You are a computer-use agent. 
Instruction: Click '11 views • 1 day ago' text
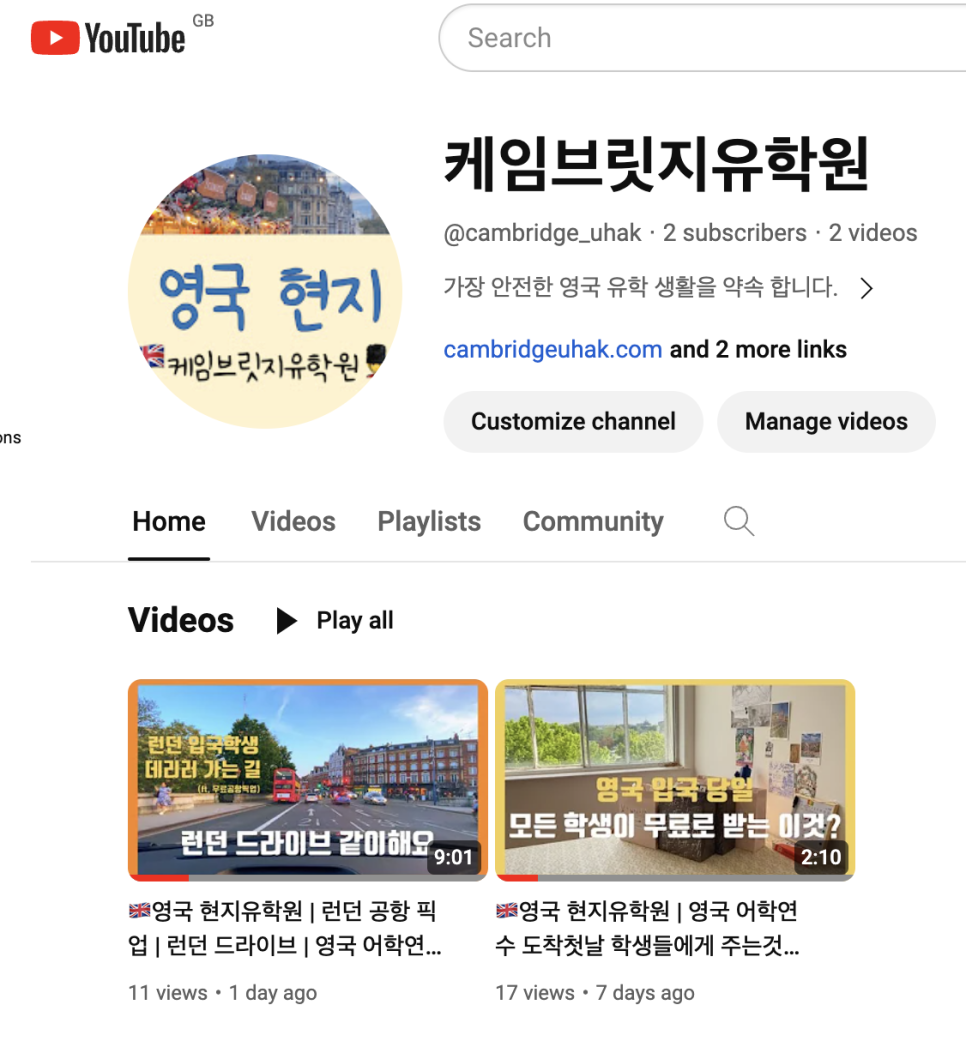tap(222, 993)
